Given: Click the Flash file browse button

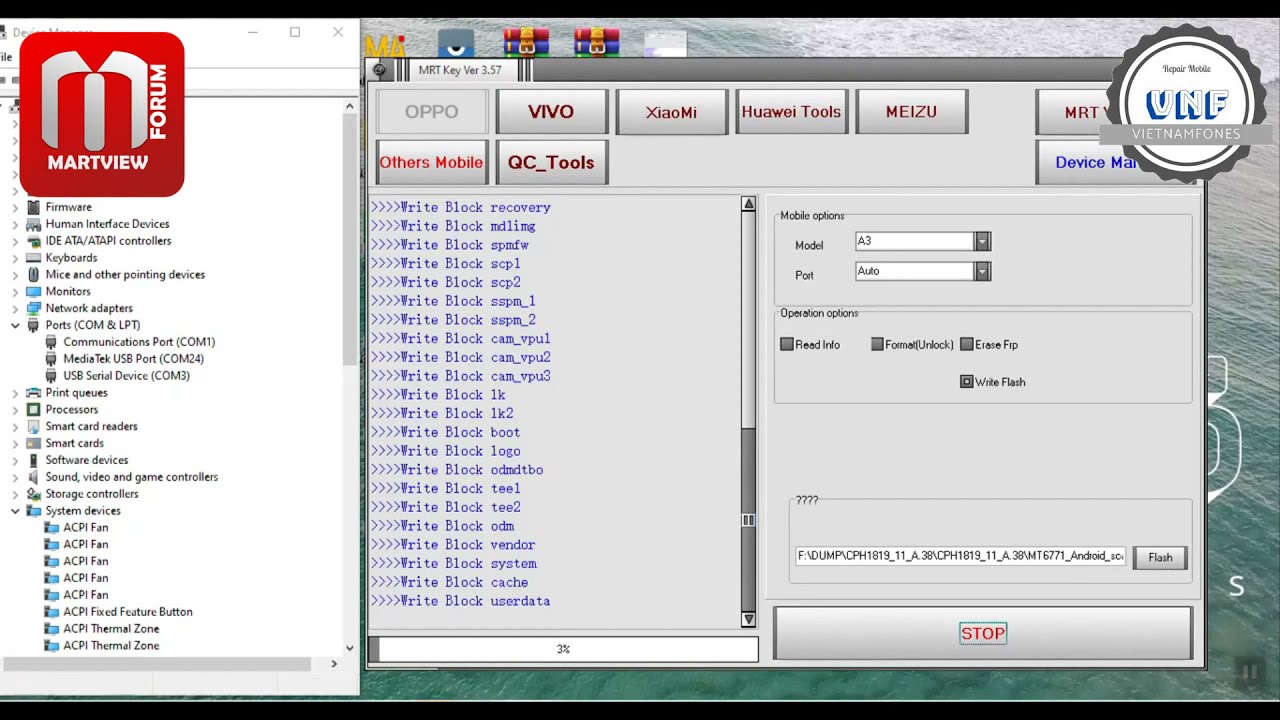Looking at the screenshot, I should click(x=1160, y=558).
